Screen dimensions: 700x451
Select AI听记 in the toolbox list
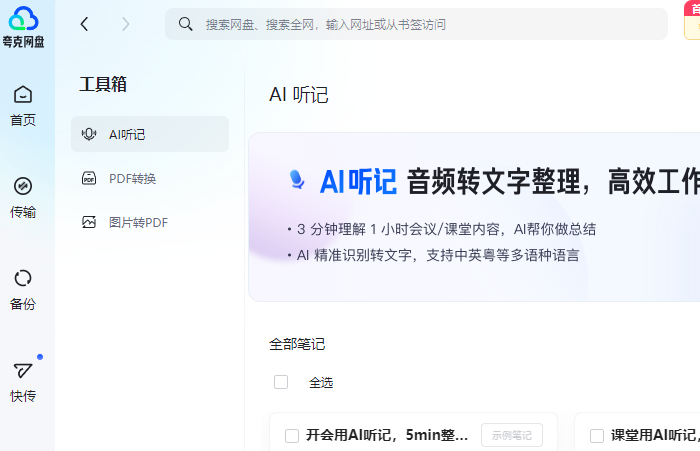(x=150, y=134)
